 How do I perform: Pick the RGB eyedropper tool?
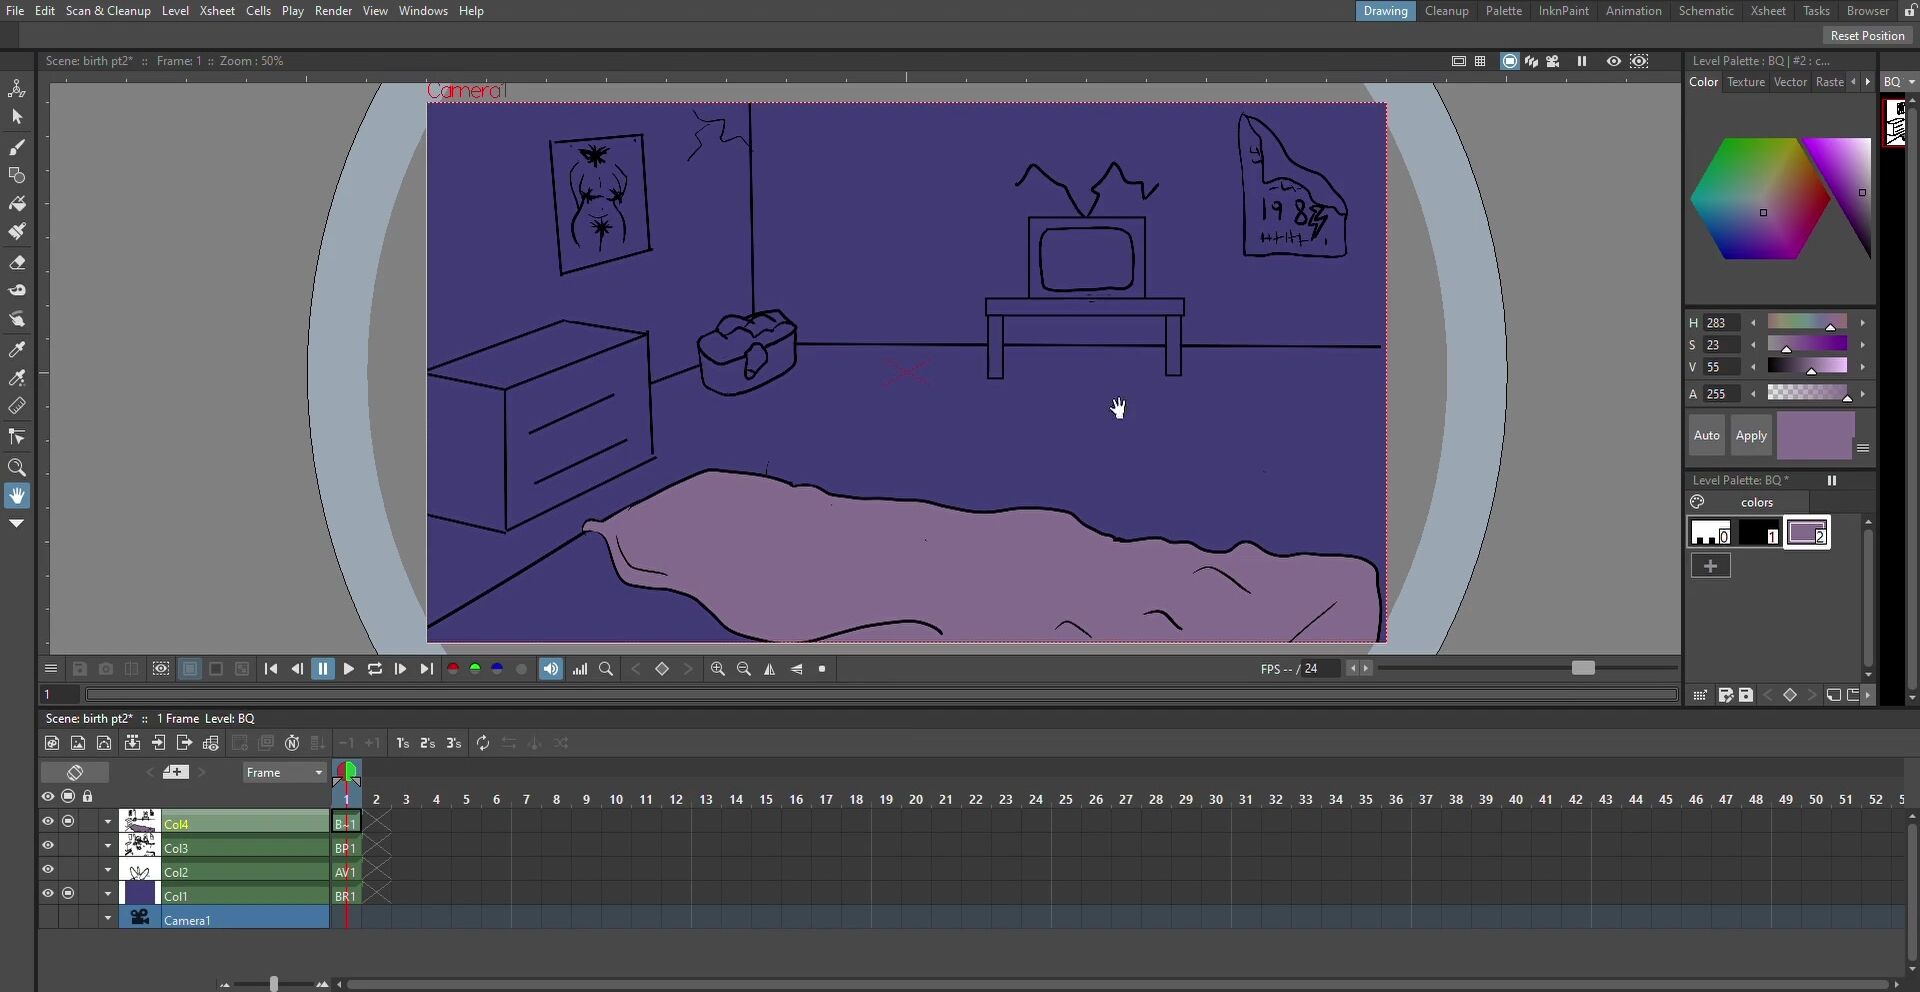[x=17, y=379]
